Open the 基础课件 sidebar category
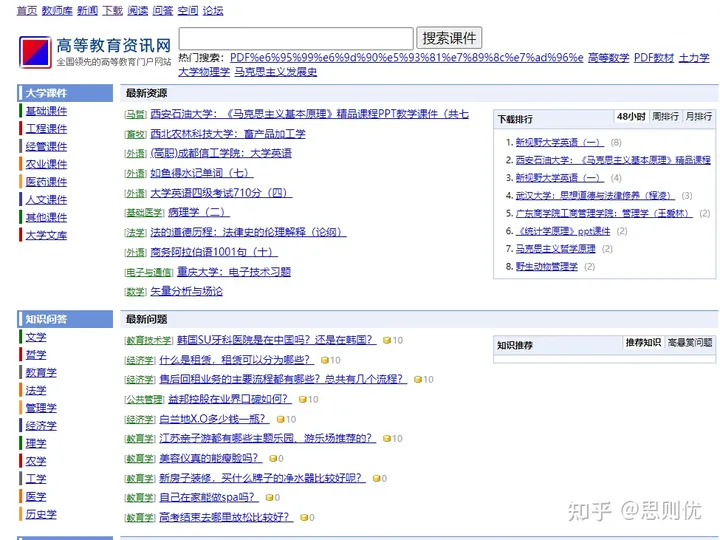This screenshot has width=720, height=540. tap(46, 111)
